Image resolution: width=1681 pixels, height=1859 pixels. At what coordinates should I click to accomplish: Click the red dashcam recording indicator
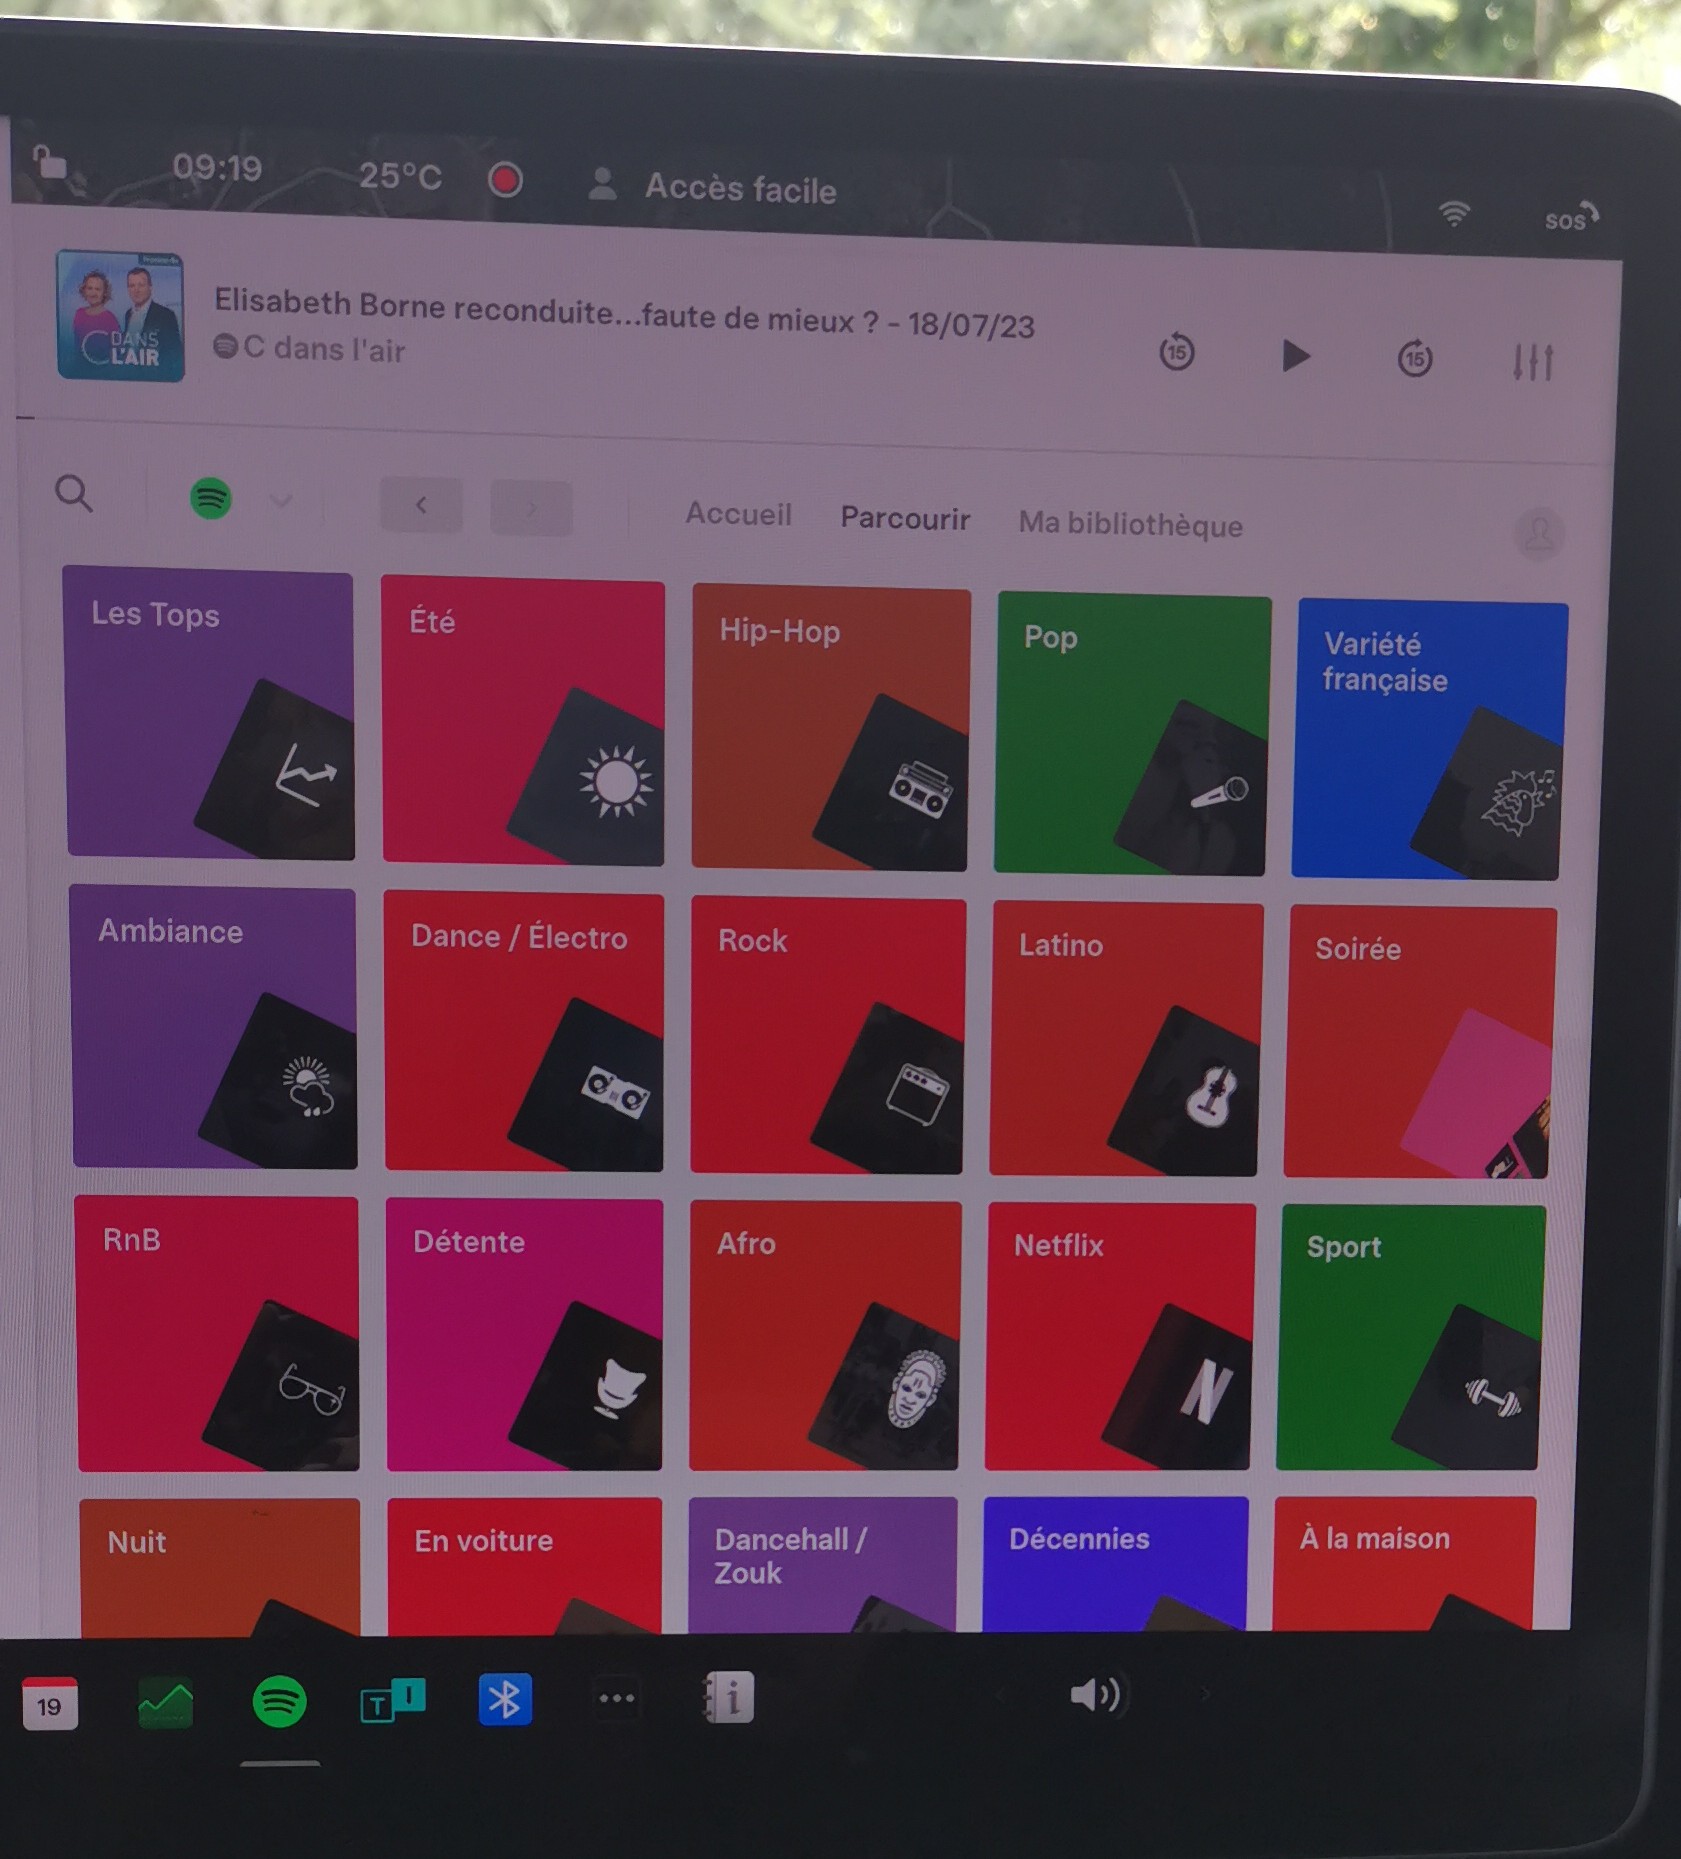pos(505,180)
